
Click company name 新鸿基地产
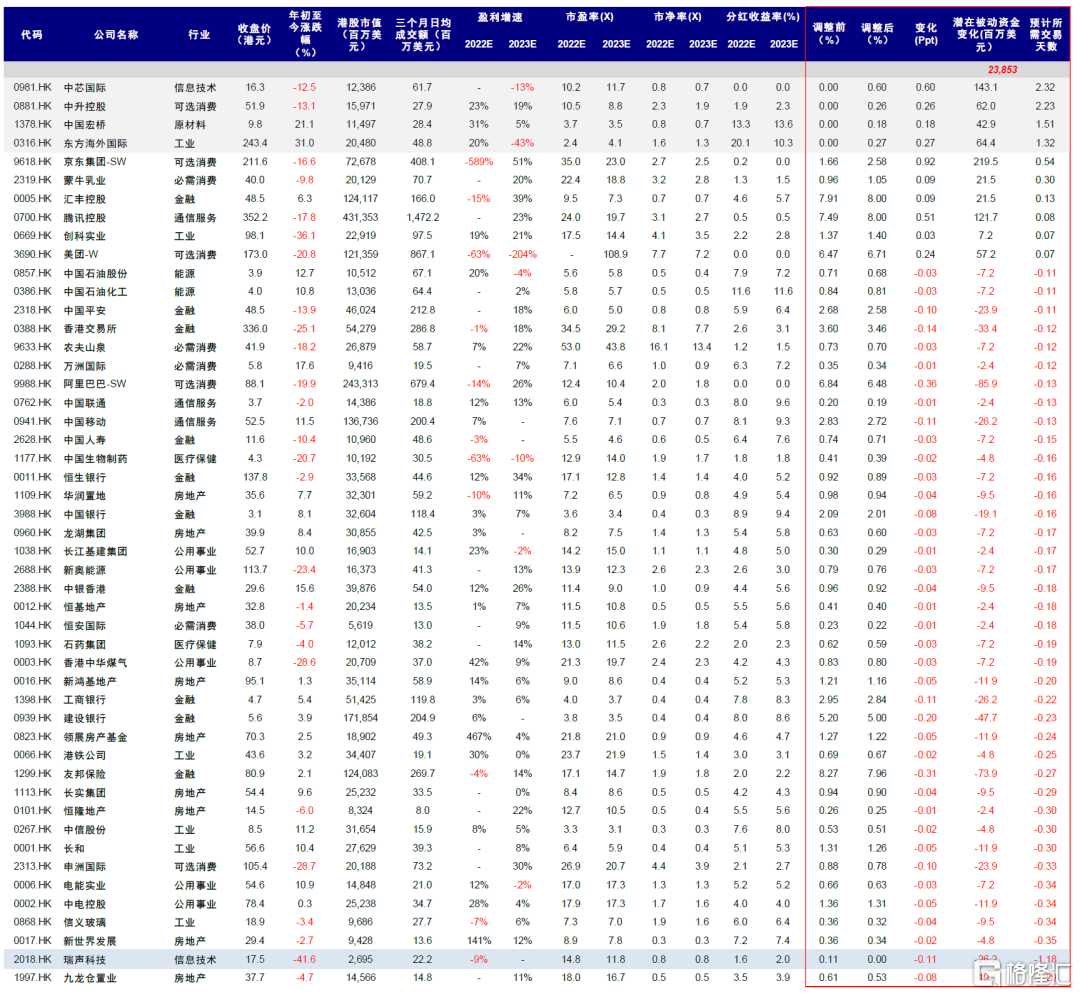90,681
